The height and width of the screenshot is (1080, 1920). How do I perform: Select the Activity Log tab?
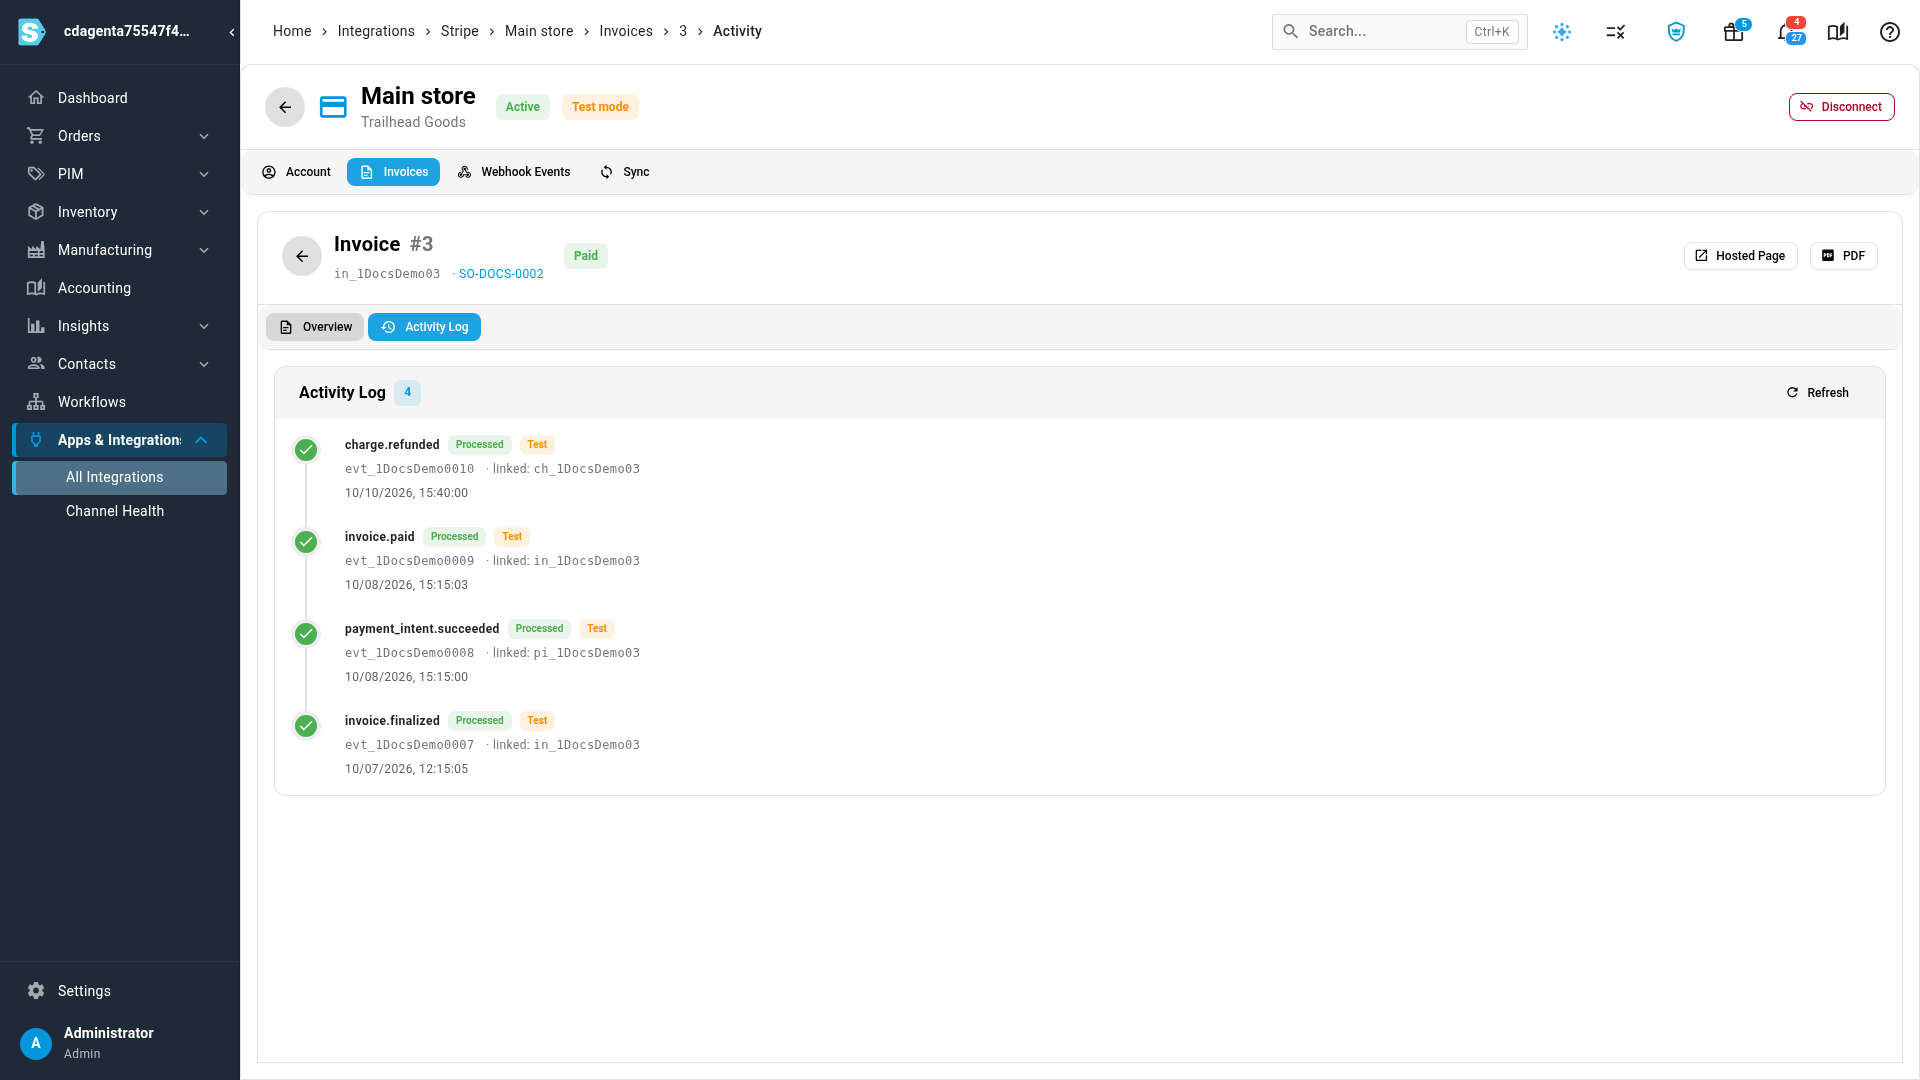point(424,327)
